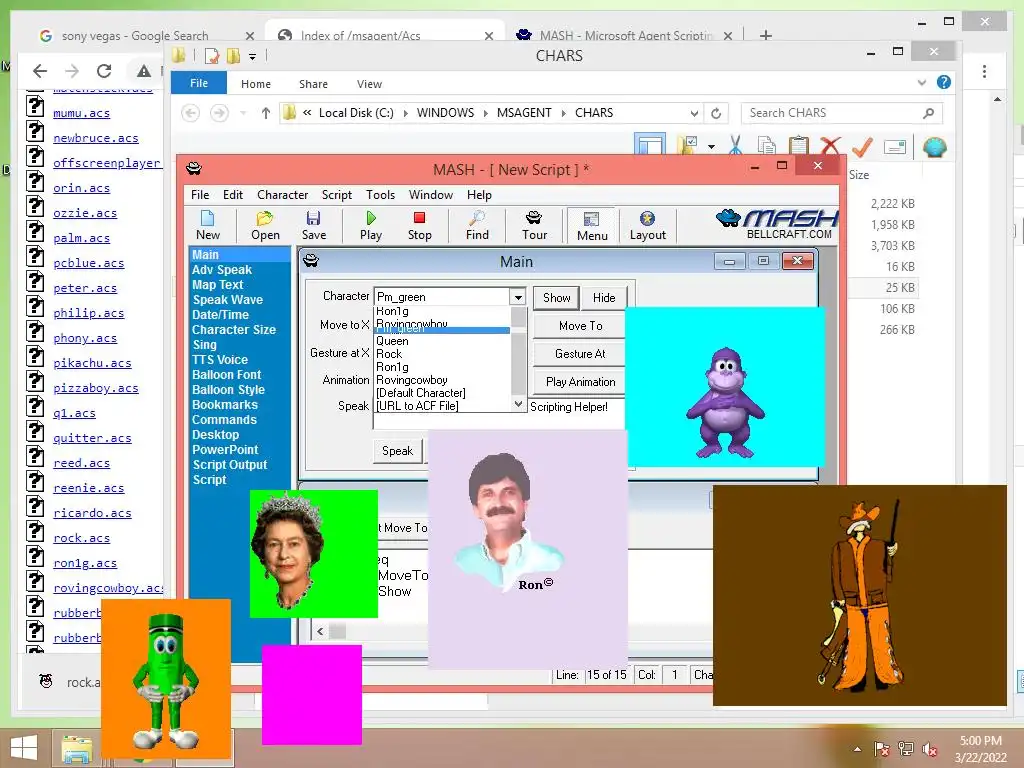Open the Window menu in MASH
1024x768 pixels.
tap(430, 195)
